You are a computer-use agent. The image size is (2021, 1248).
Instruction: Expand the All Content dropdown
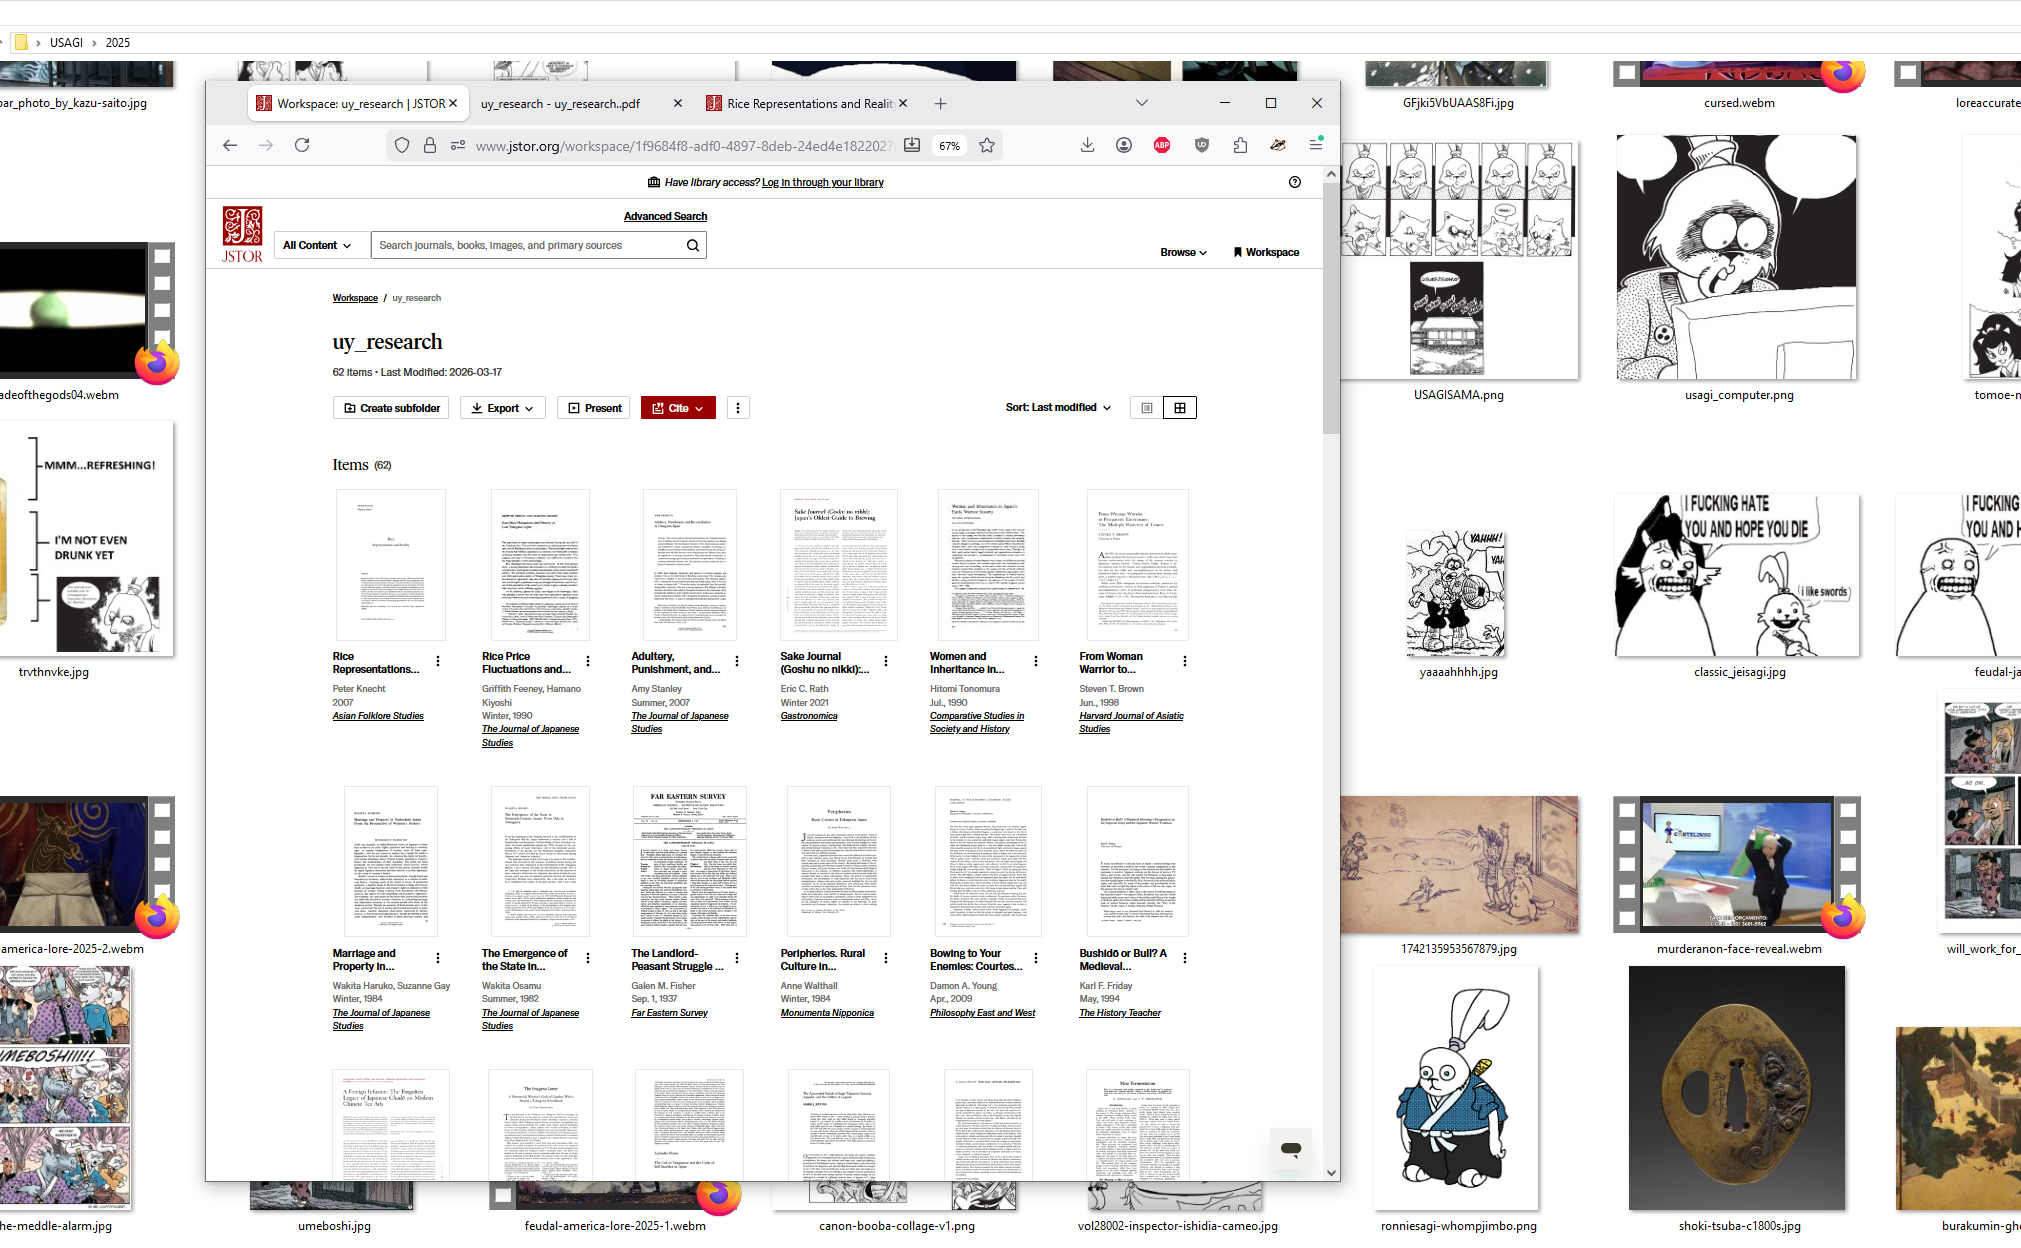pyautogui.click(x=317, y=245)
